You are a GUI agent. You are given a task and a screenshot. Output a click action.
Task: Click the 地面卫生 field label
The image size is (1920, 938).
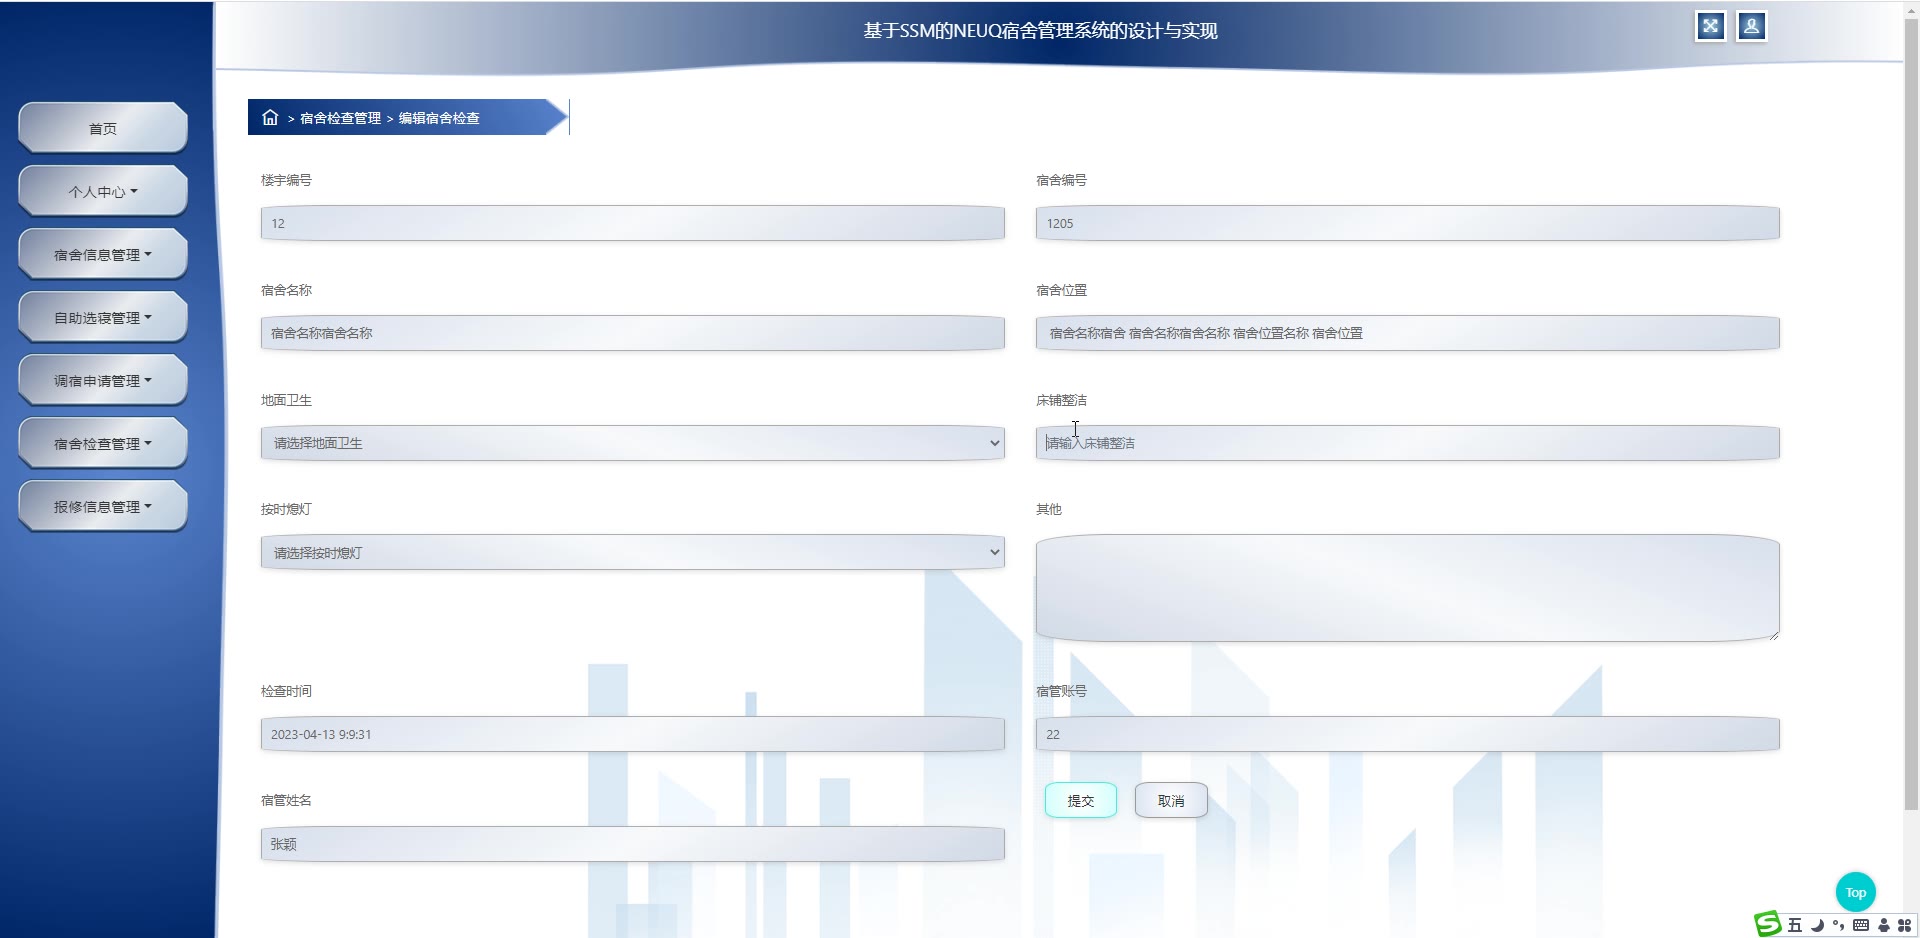click(286, 400)
